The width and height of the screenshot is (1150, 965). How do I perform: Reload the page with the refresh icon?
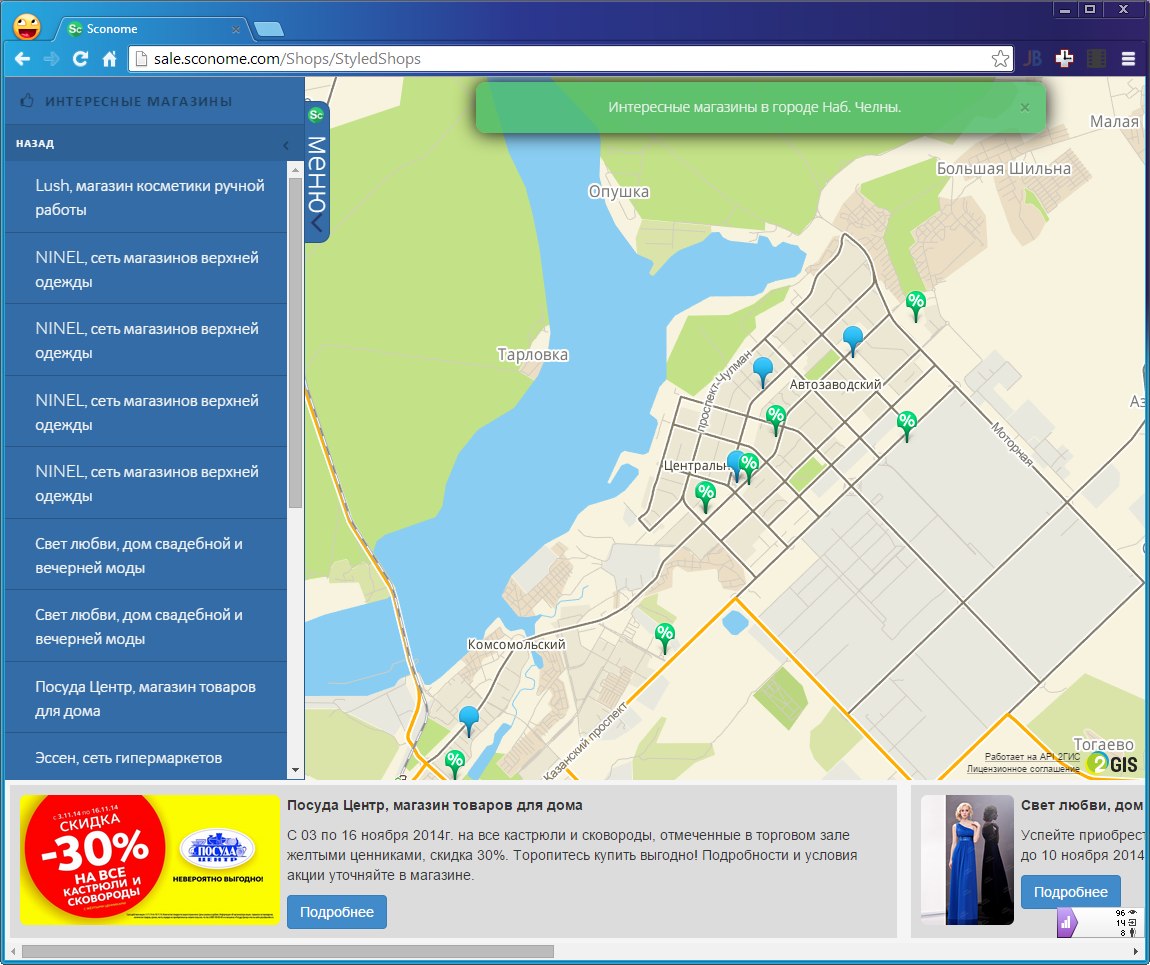[x=80, y=59]
